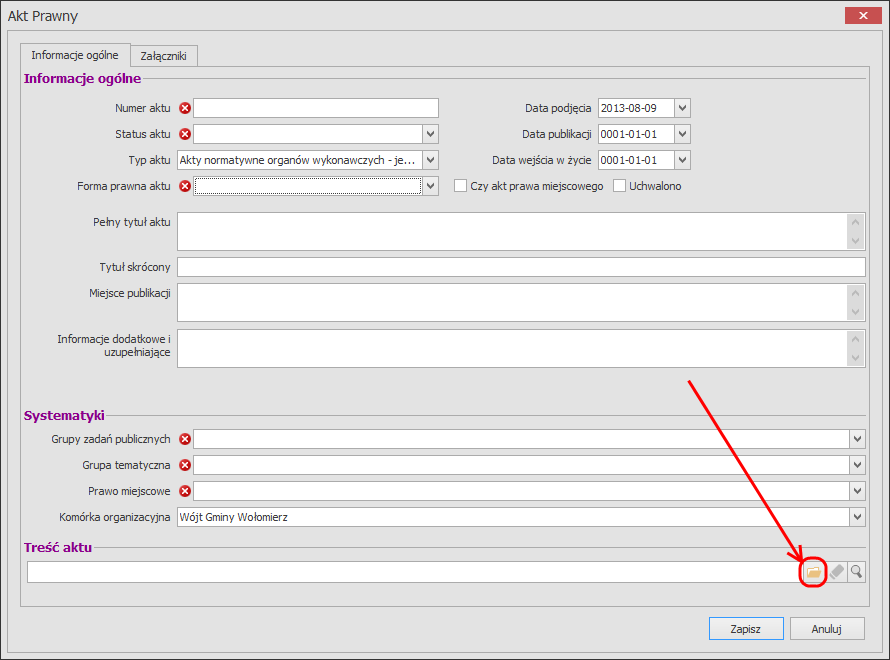Open the Typ aktu dropdown arrow

click(431, 160)
